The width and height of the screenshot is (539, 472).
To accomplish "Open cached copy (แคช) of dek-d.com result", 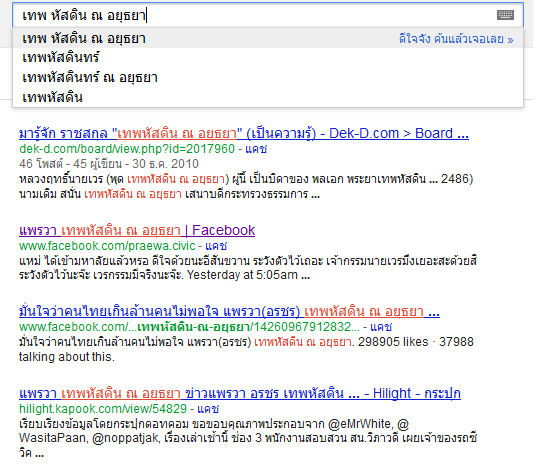I will pyautogui.click(x=256, y=149).
